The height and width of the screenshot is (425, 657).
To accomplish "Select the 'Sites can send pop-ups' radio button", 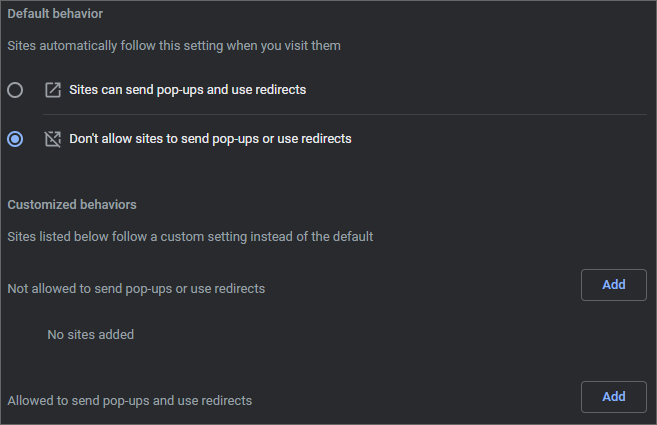I will (x=15, y=90).
